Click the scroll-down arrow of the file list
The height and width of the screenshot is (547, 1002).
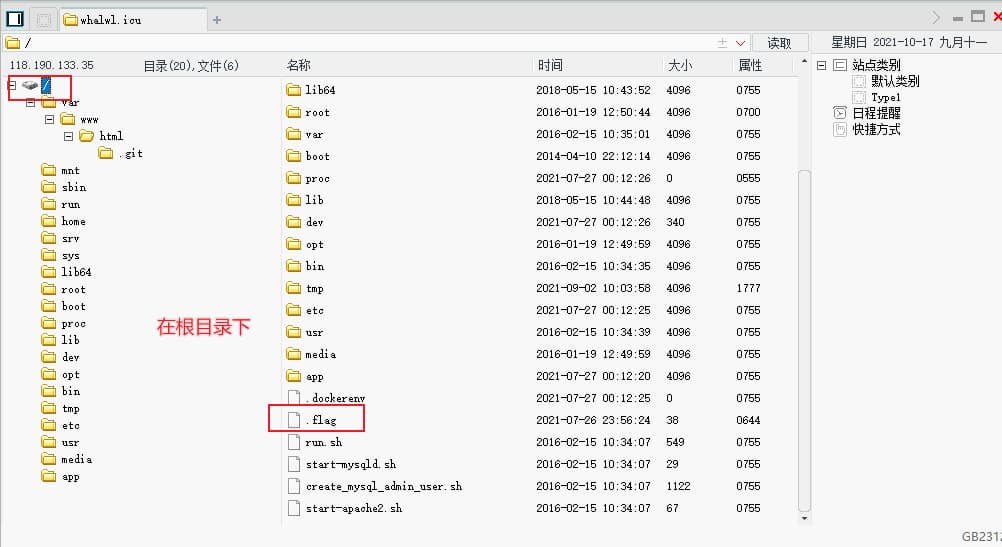[805, 518]
